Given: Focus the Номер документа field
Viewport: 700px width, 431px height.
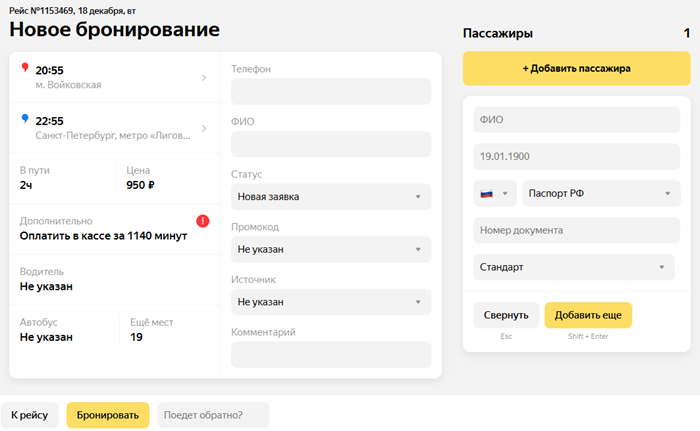Looking at the screenshot, I should [x=577, y=230].
